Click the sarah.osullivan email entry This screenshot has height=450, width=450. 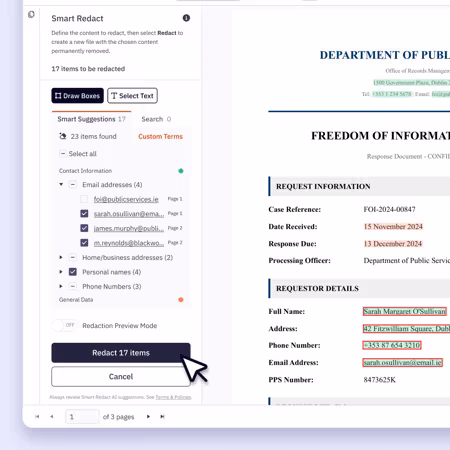tap(129, 214)
